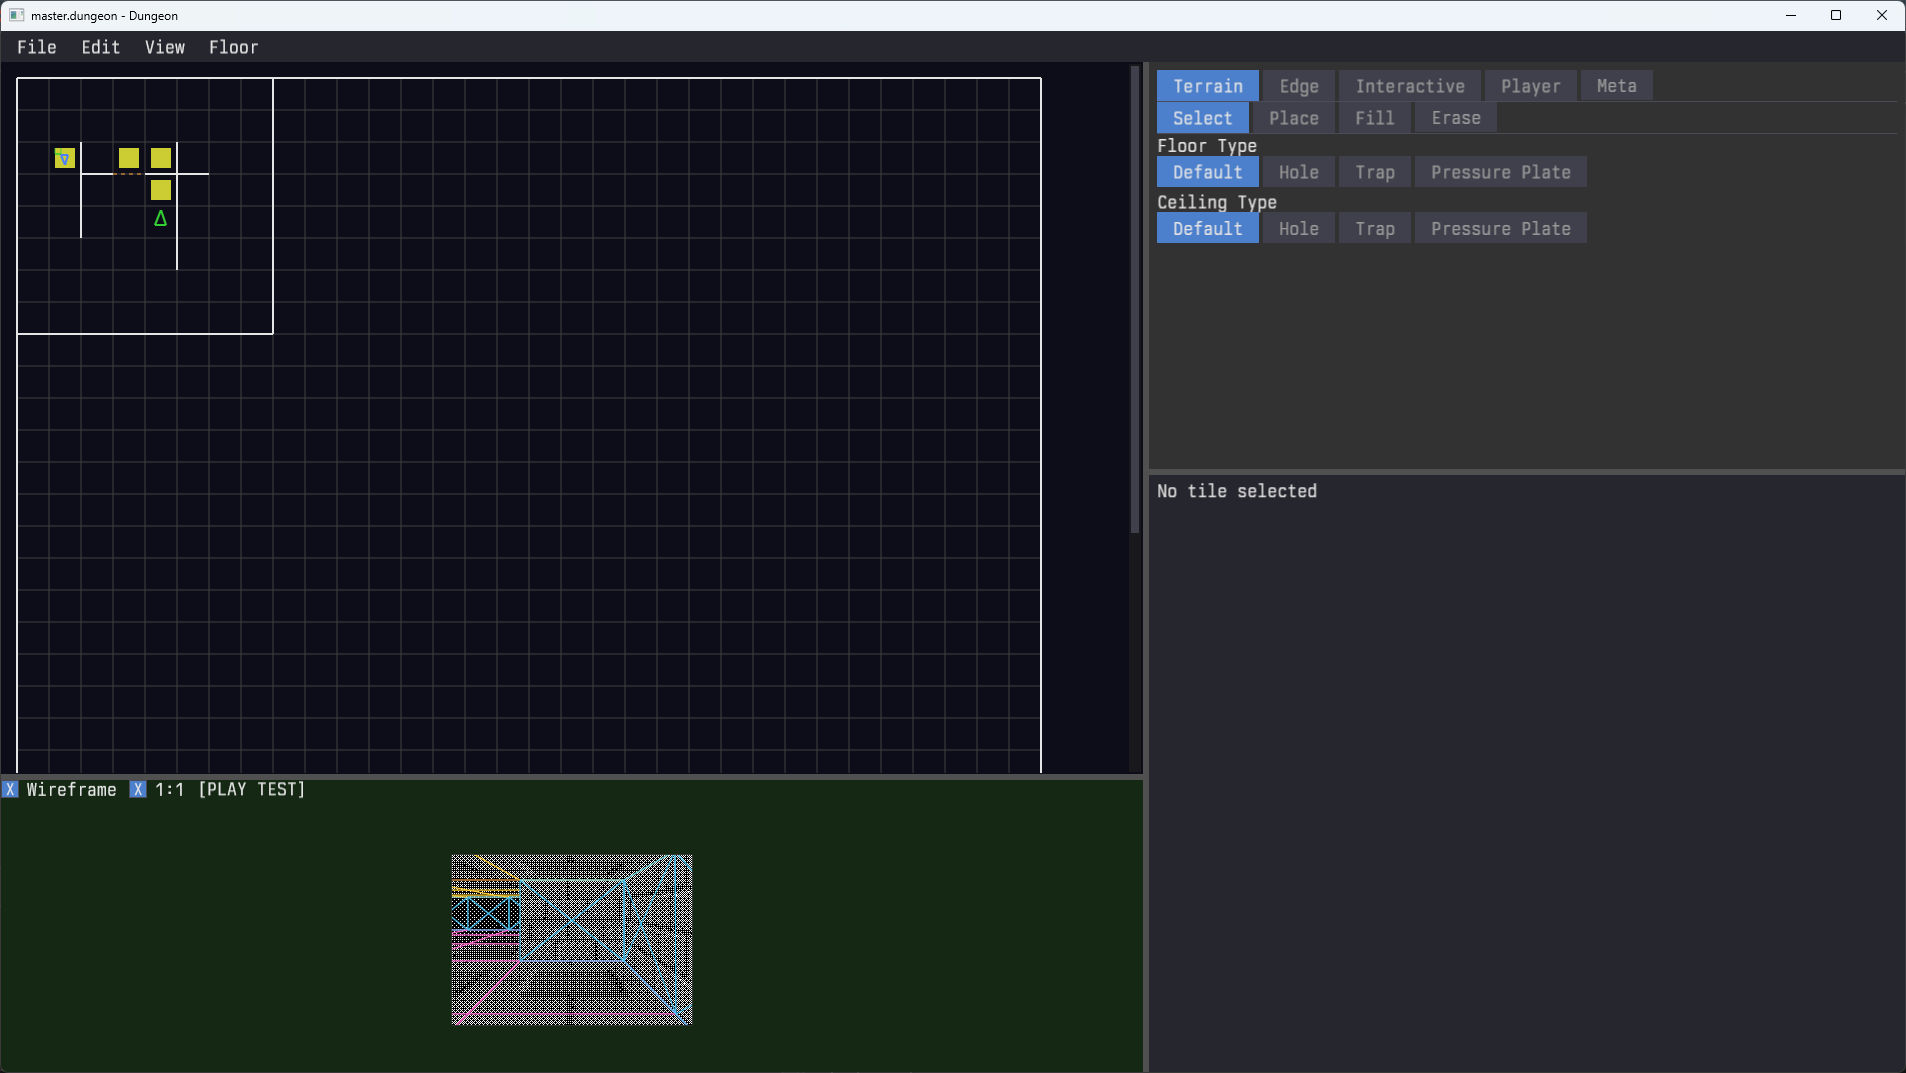Switch to the Edge tab
This screenshot has width=1906, height=1073.
click(x=1298, y=86)
